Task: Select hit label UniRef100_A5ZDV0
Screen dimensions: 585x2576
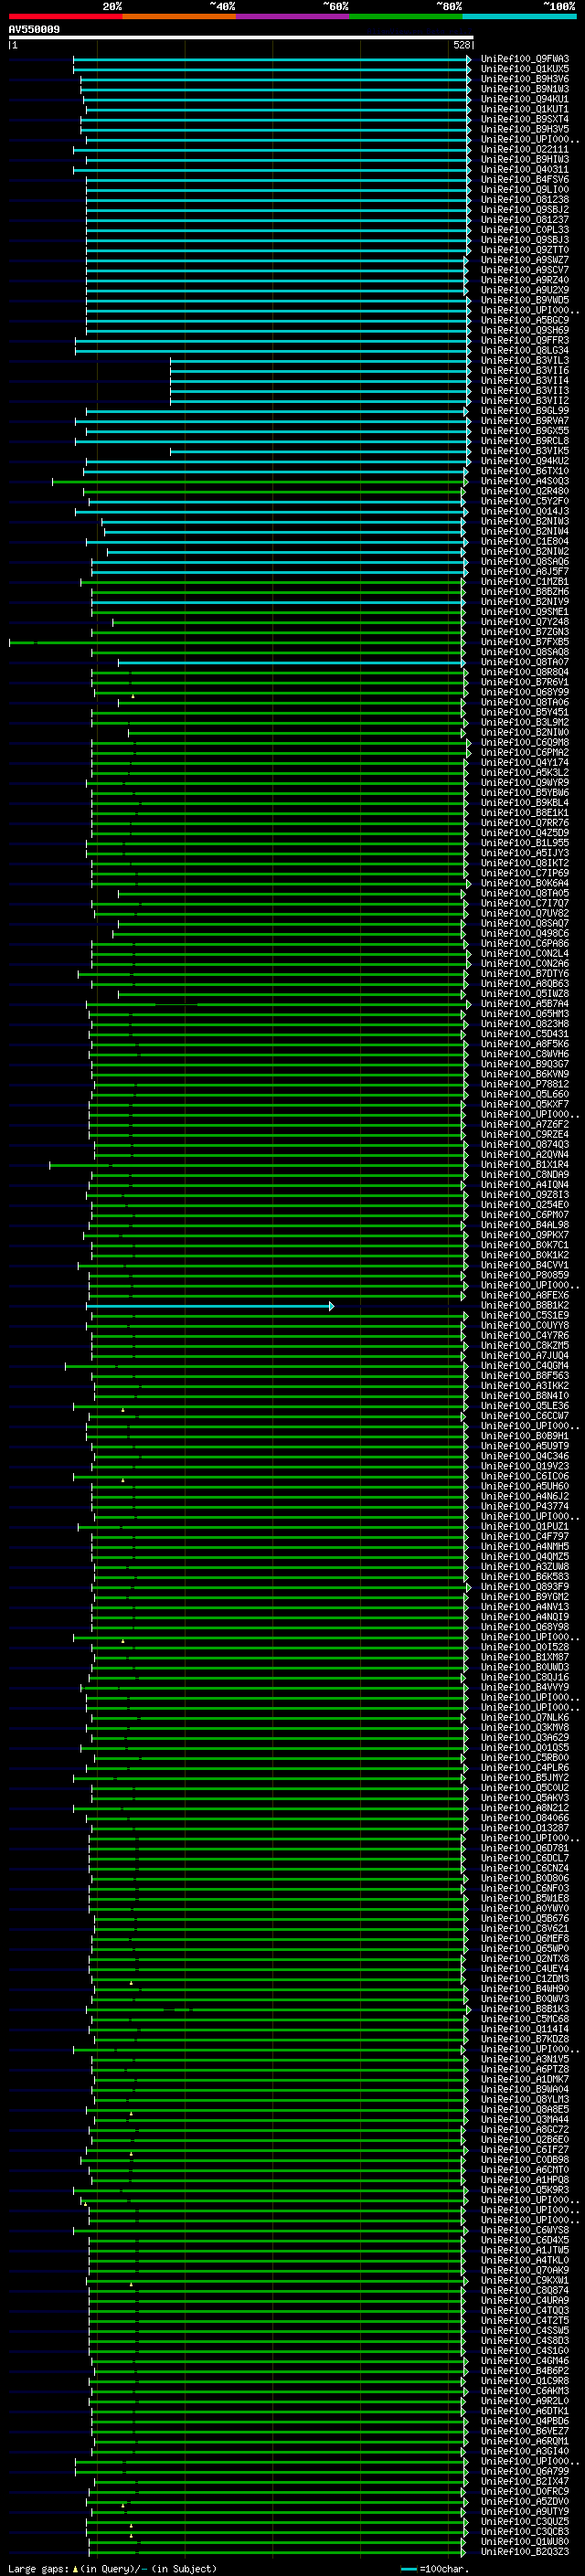Action: [x=525, y=2501]
